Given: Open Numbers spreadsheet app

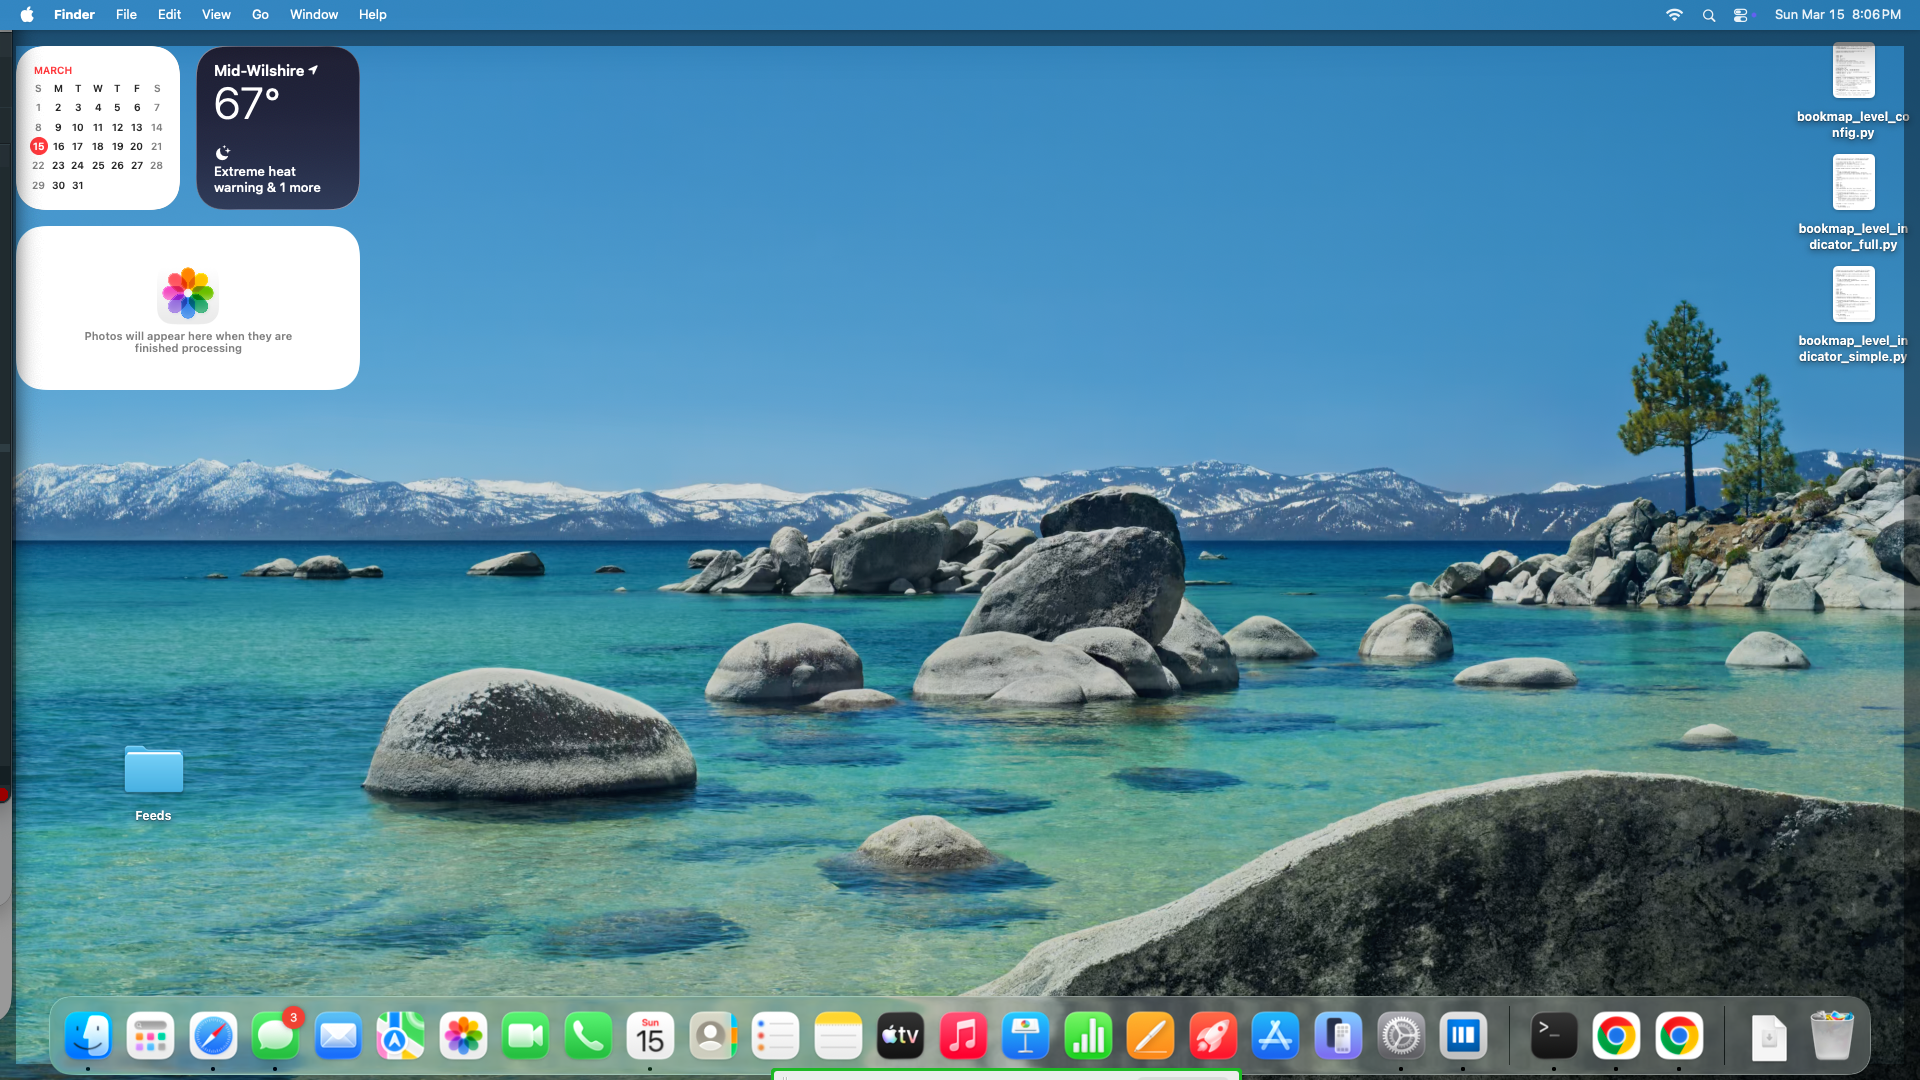Looking at the screenshot, I should coord(1088,1036).
